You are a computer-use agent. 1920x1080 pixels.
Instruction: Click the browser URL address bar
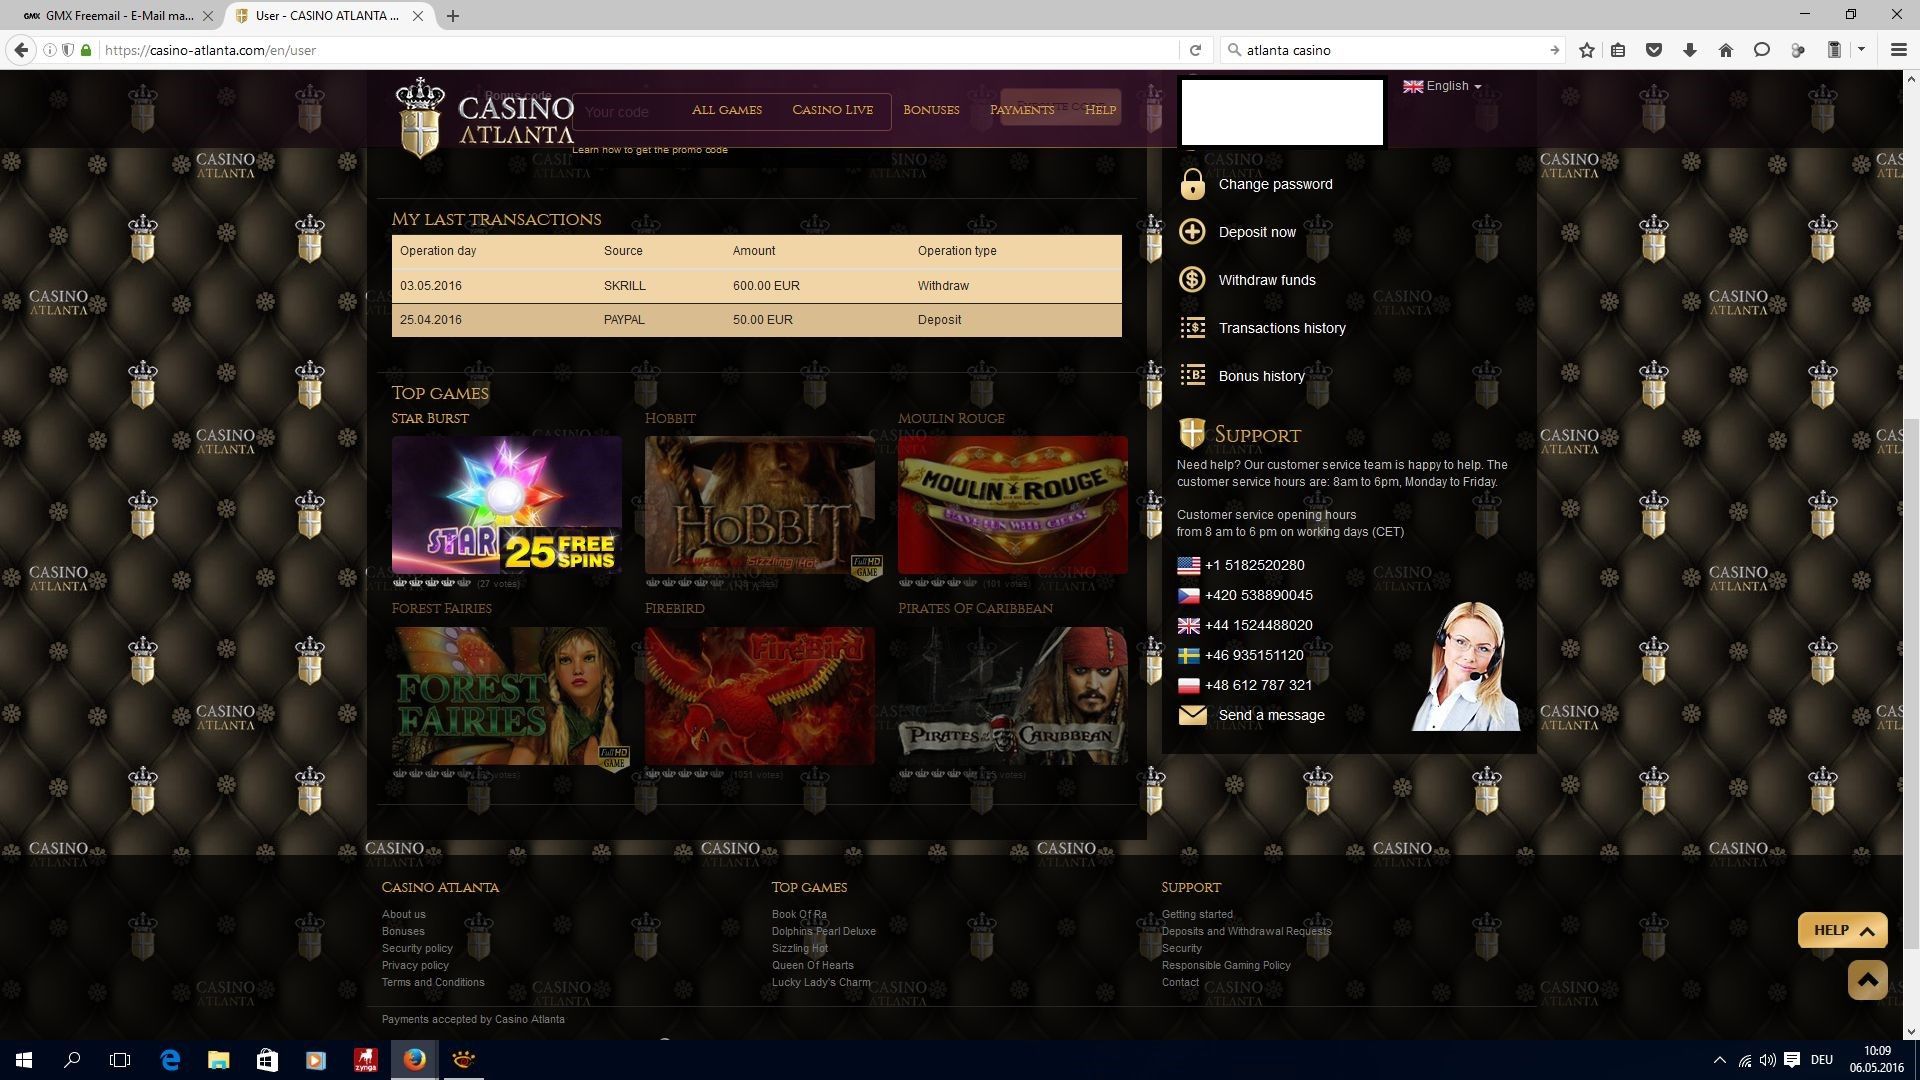coord(640,50)
